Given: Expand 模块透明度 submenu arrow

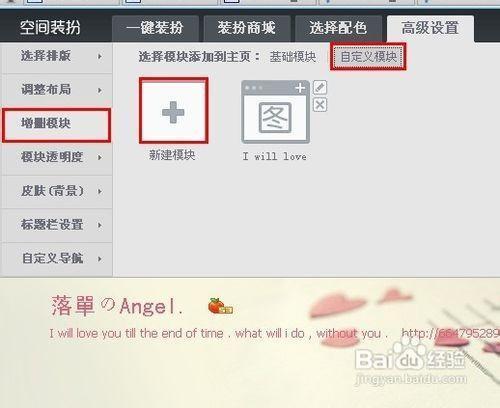Looking at the screenshot, I should (100, 157).
